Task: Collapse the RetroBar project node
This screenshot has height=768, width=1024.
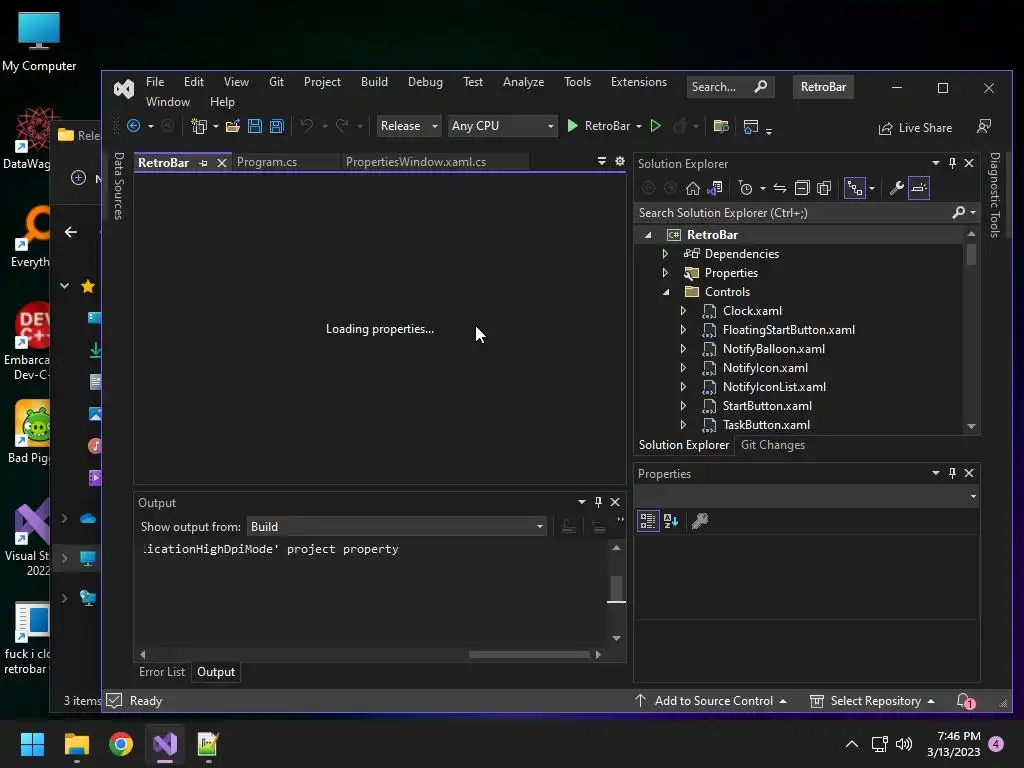Action: click(x=648, y=235)
